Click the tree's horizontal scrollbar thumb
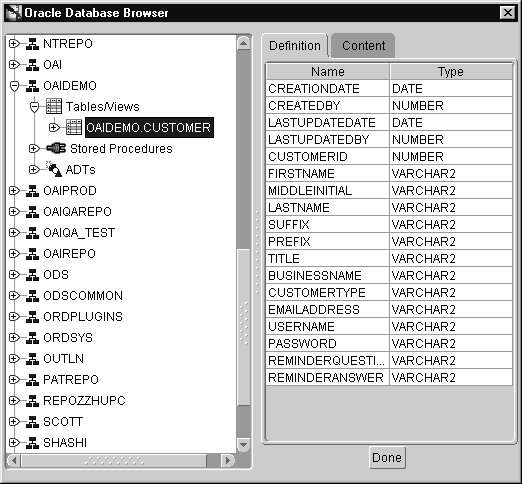 [x=114, y=461]
